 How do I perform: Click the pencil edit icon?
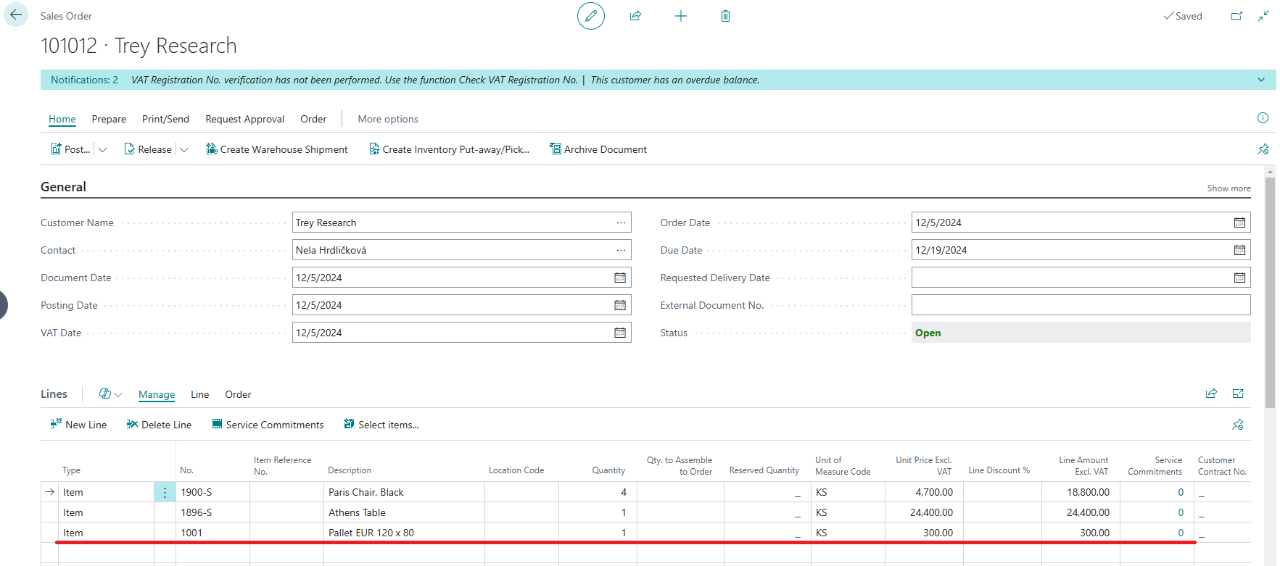591,16
